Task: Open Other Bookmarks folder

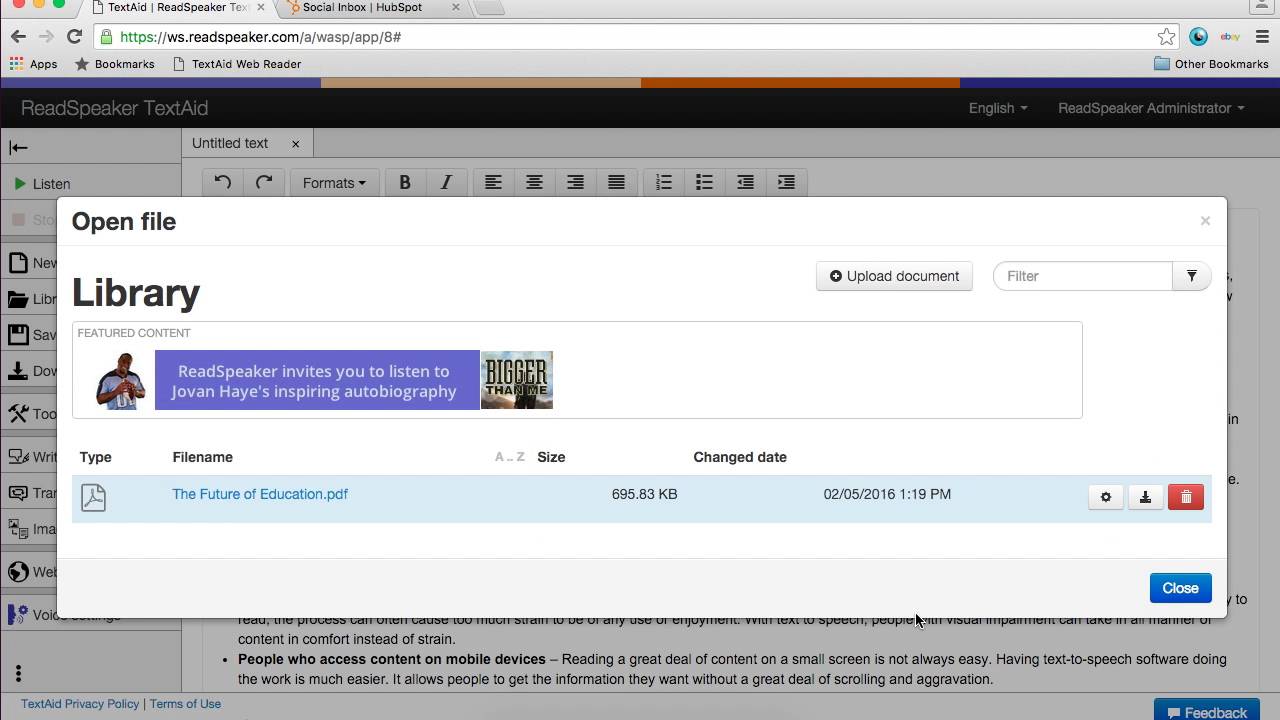Action: [x=1211, y=64]
